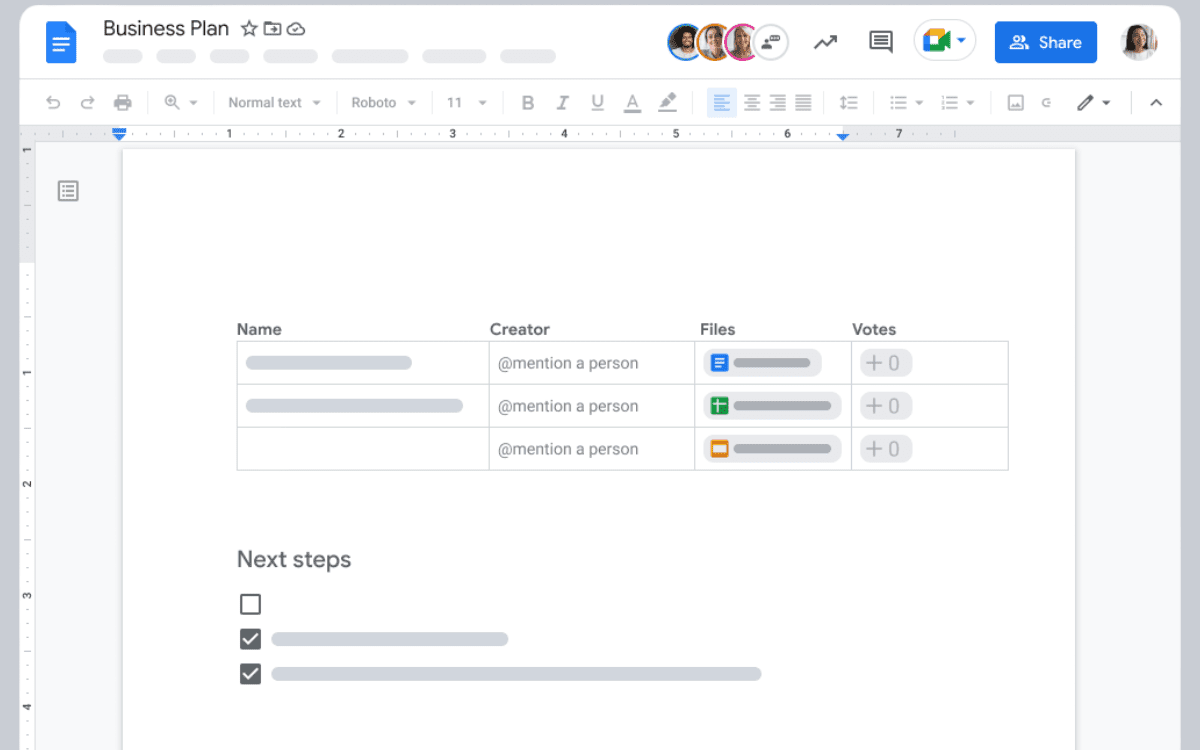Click the third row's @mention a person cell

click(x=592, y=449)
